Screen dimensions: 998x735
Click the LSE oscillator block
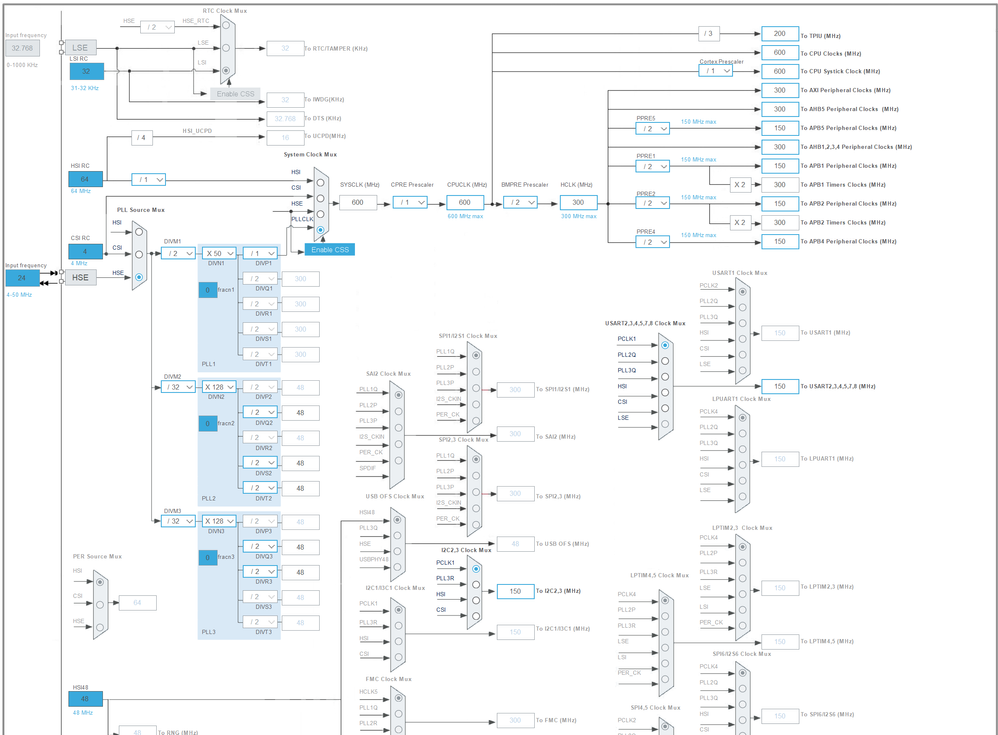[80, 48]
